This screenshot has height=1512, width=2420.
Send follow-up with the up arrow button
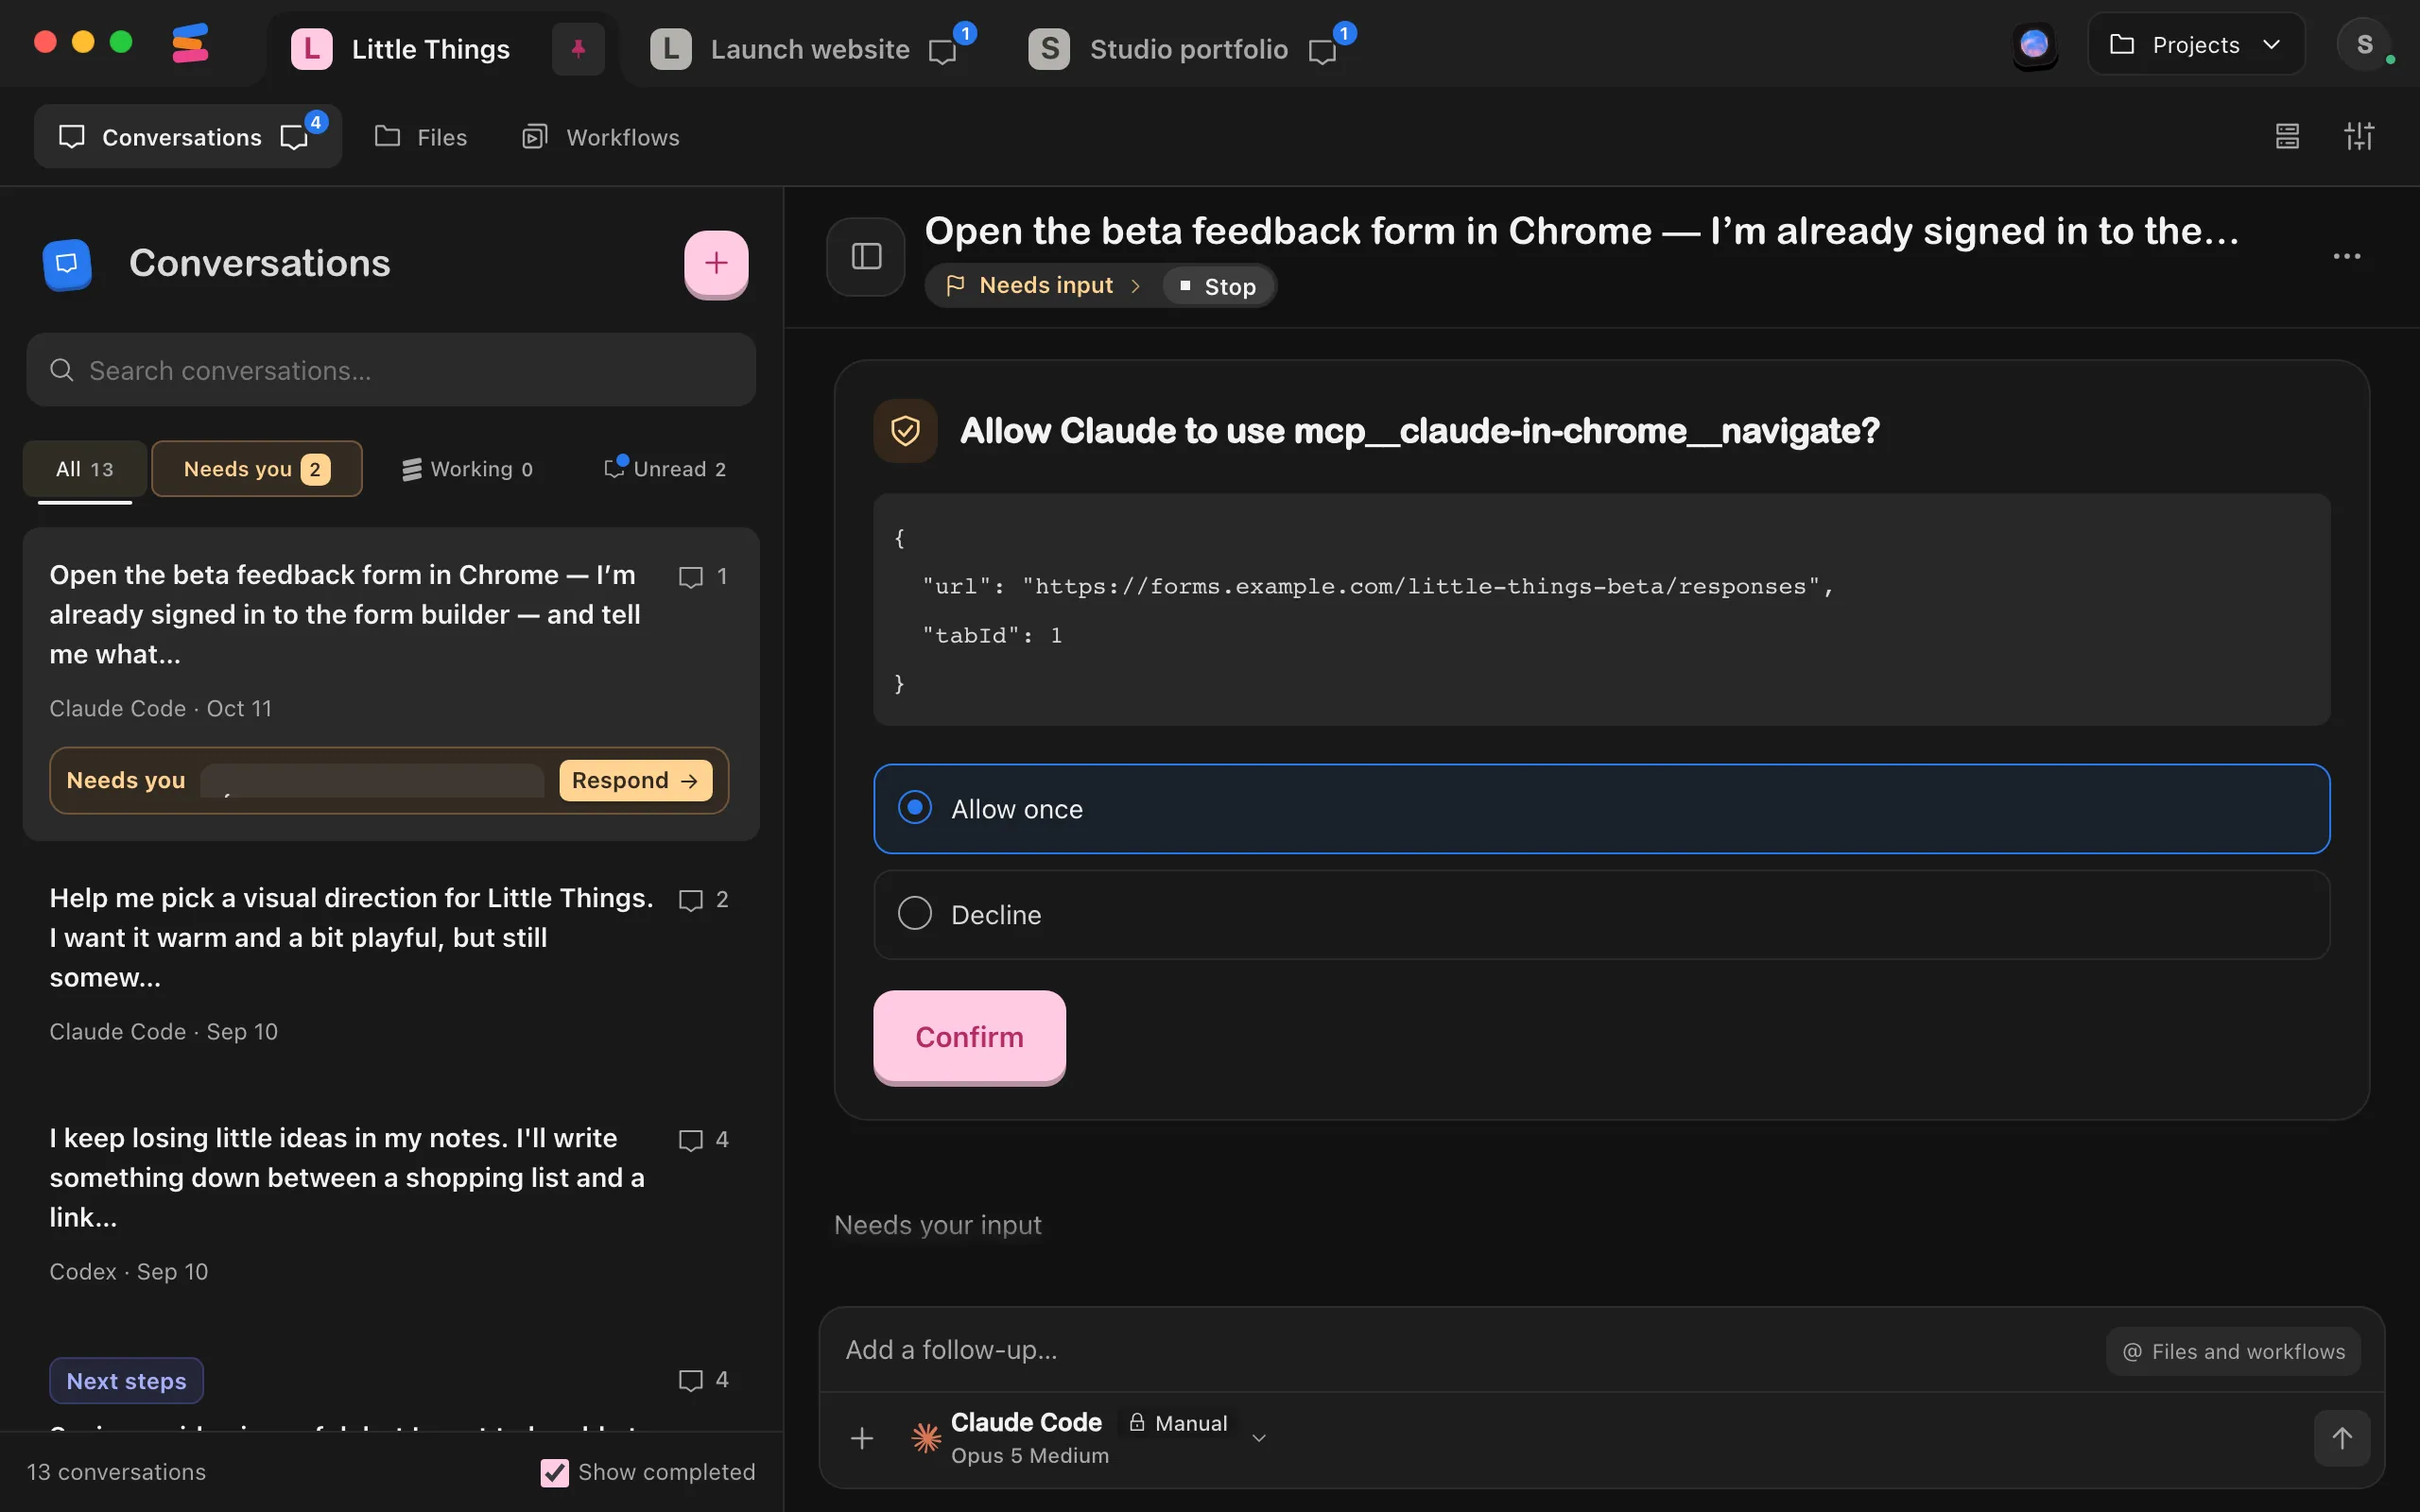pyautogui.click(x=2342, y=1438)
